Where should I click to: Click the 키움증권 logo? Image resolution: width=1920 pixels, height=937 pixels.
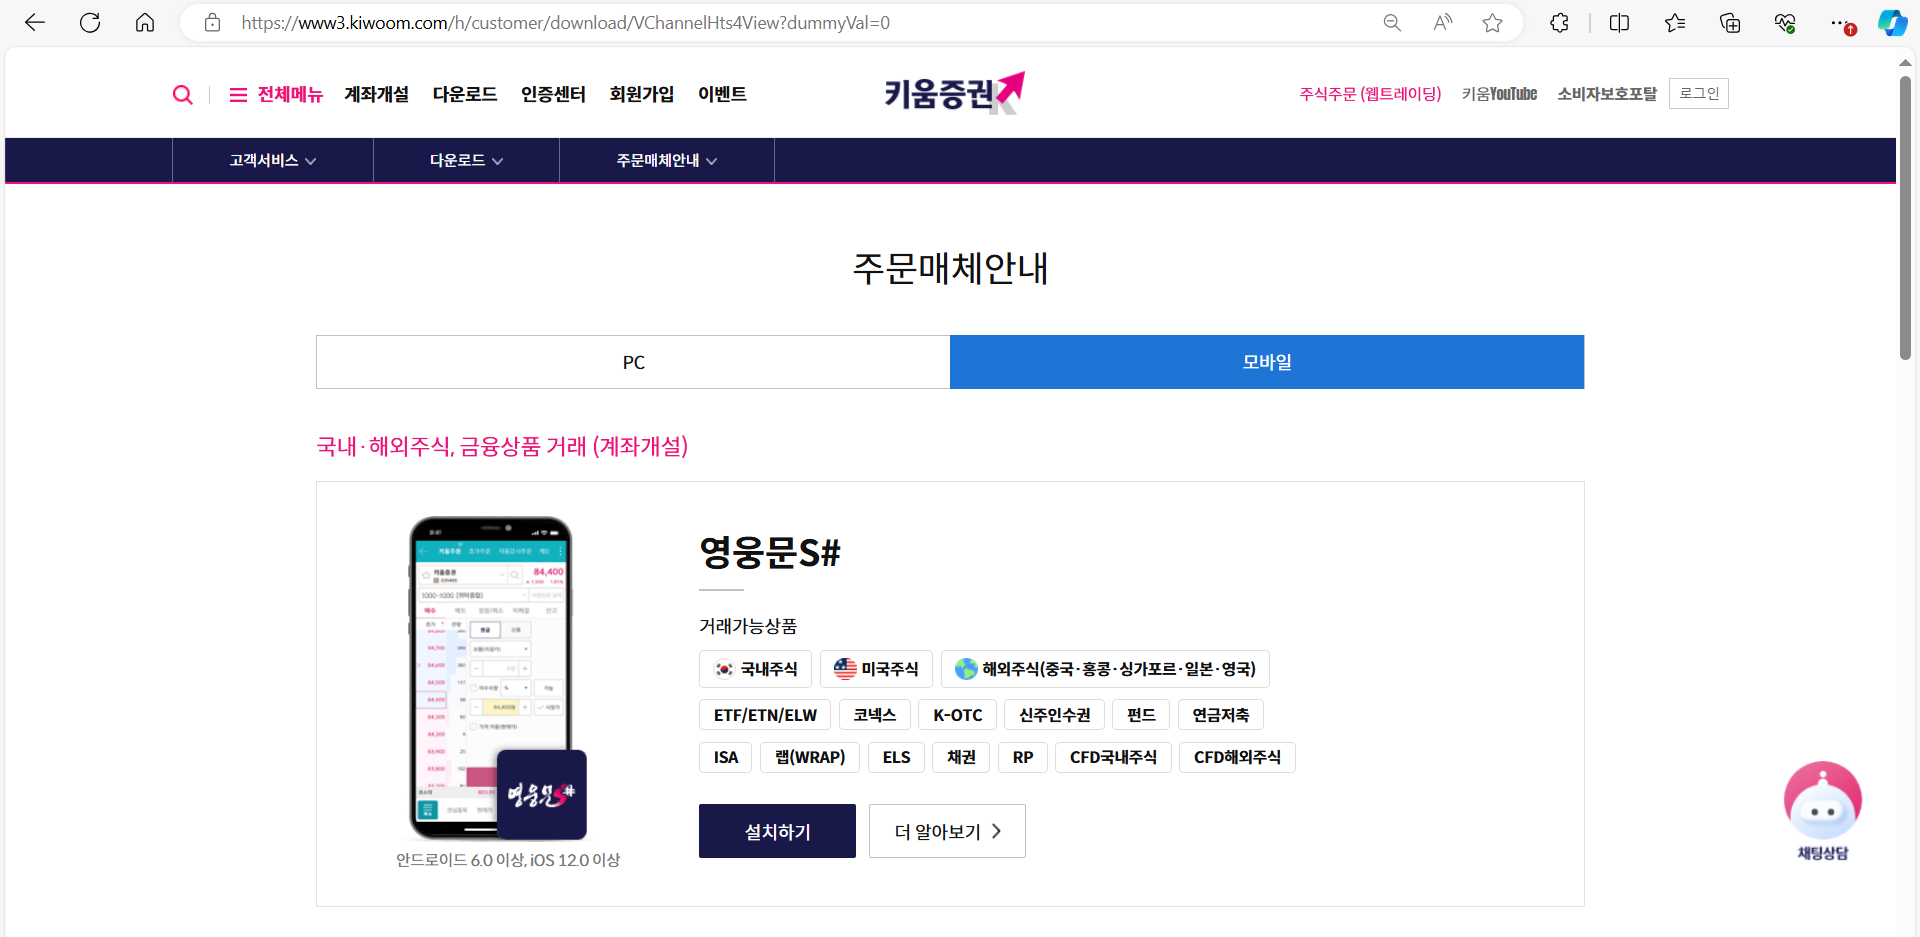click(x=955, y=93)
